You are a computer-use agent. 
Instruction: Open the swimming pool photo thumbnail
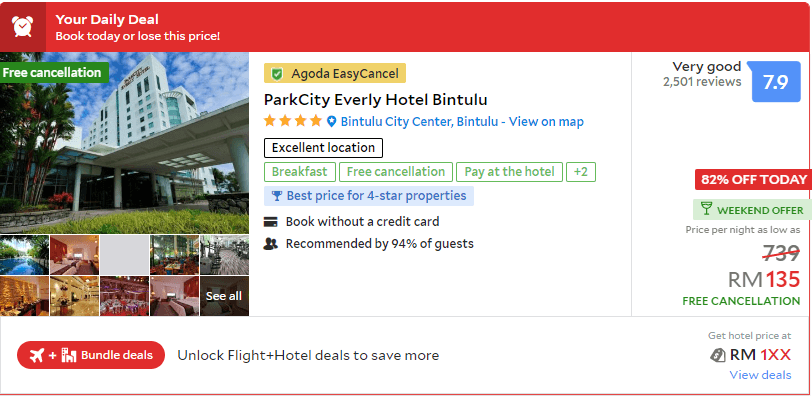pos(24,255)
